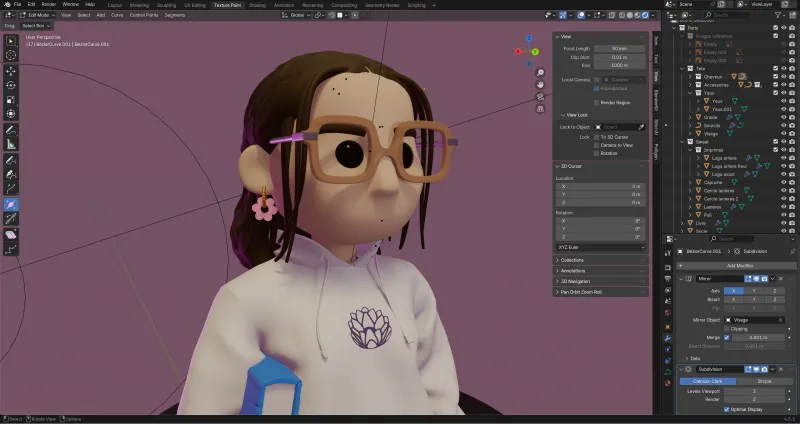Image resolution: width=800 pixels, height=424 pixels.
Task: Expand the Collections panel in the sidebar
Action: 601,260
